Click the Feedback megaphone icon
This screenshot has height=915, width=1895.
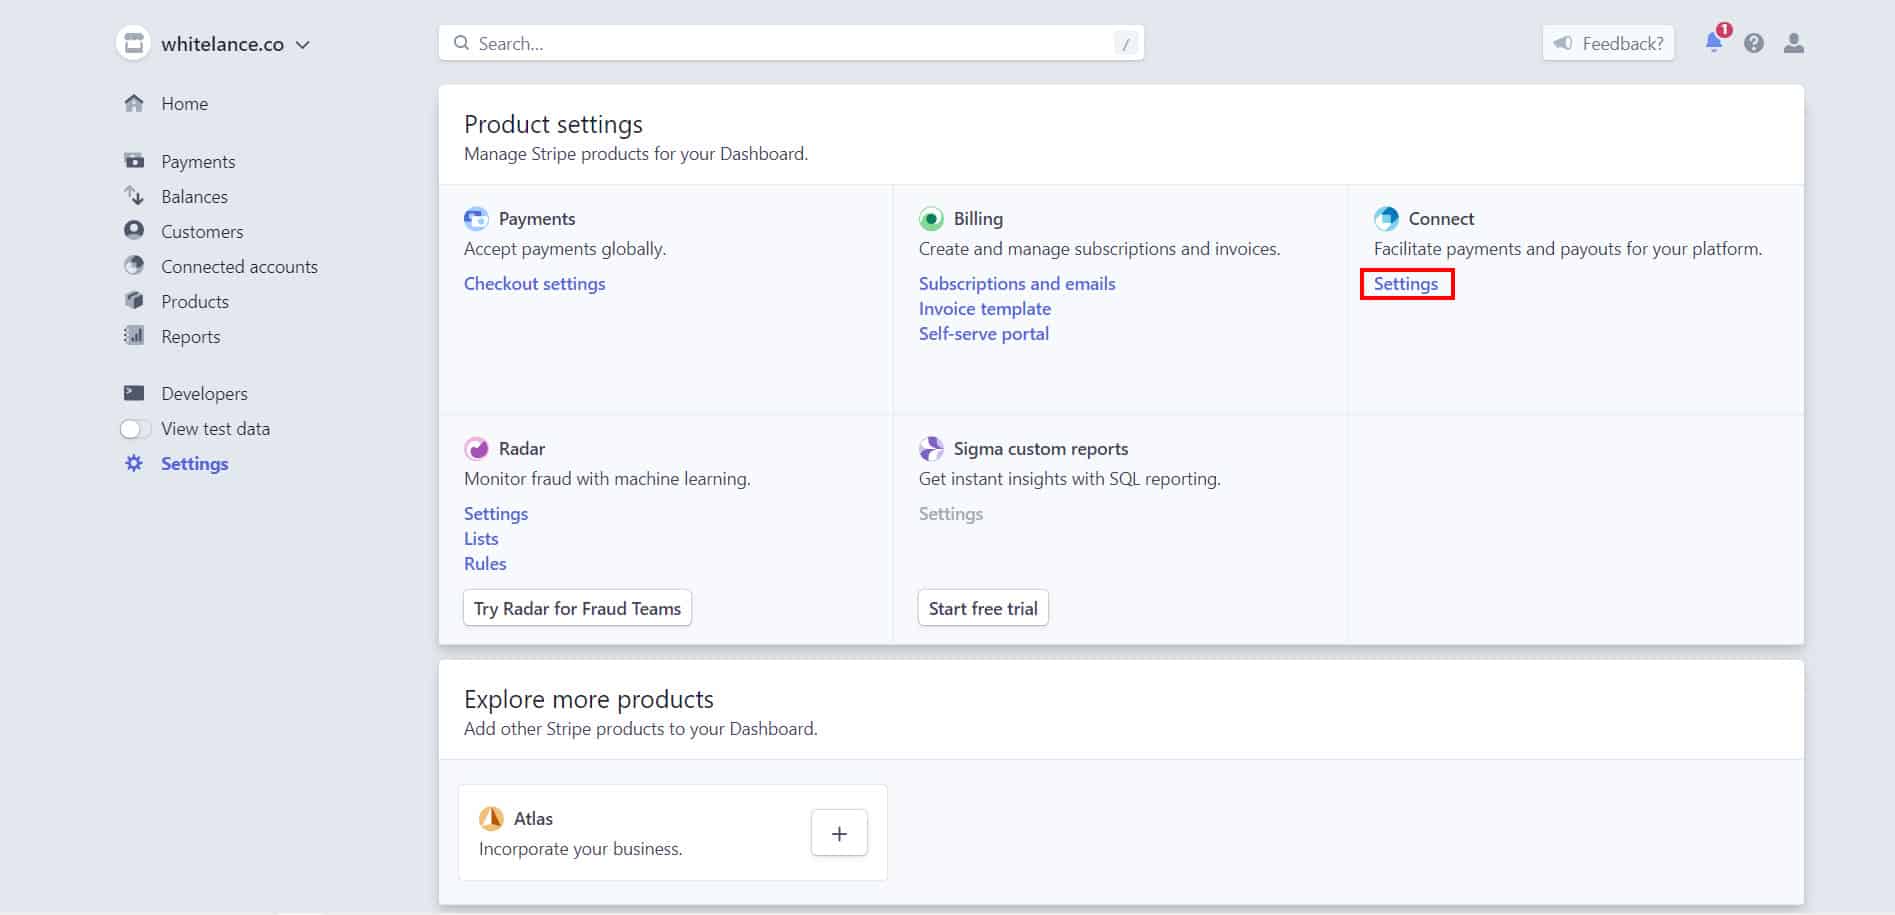click(1563, 43)
